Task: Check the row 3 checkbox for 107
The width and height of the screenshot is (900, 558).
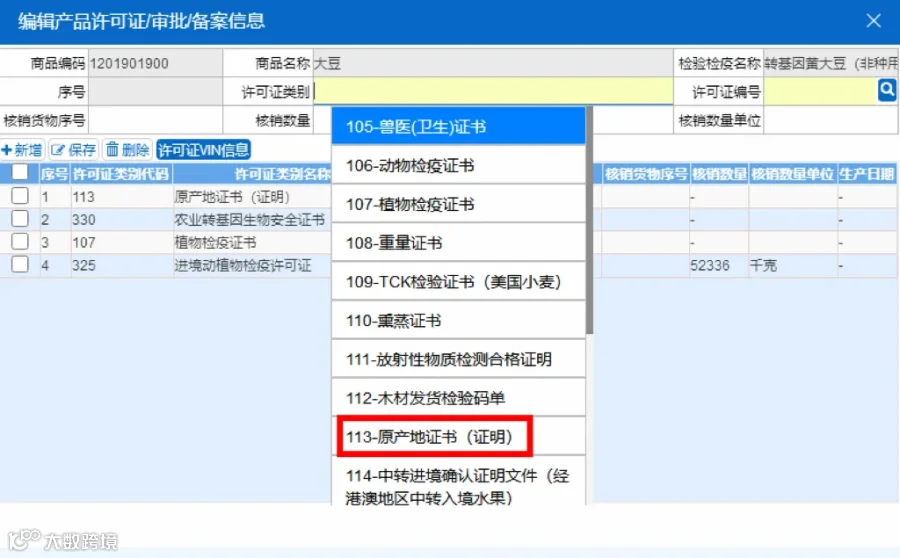Action: coord(20,242)
